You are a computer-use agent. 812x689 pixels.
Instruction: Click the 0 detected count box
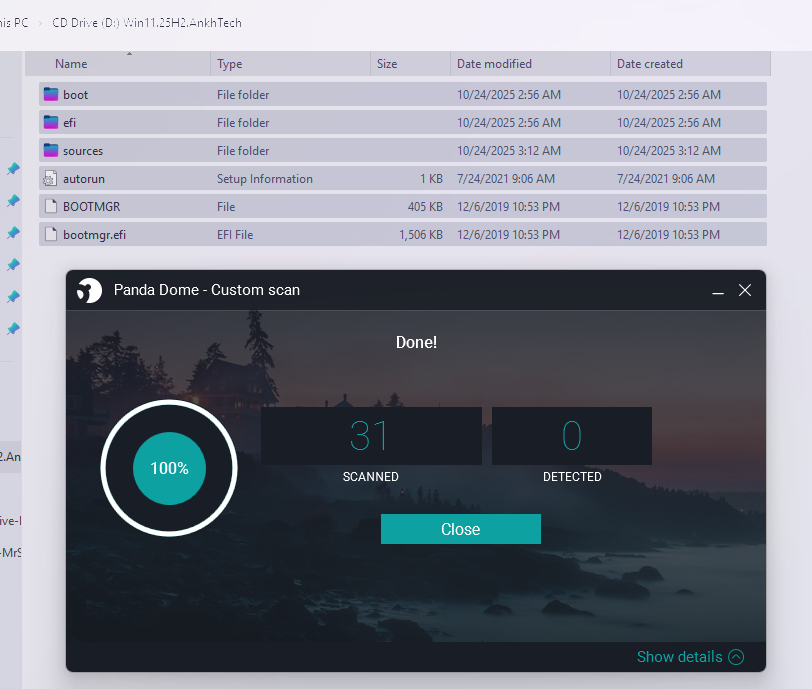click(x=572, y=436)
